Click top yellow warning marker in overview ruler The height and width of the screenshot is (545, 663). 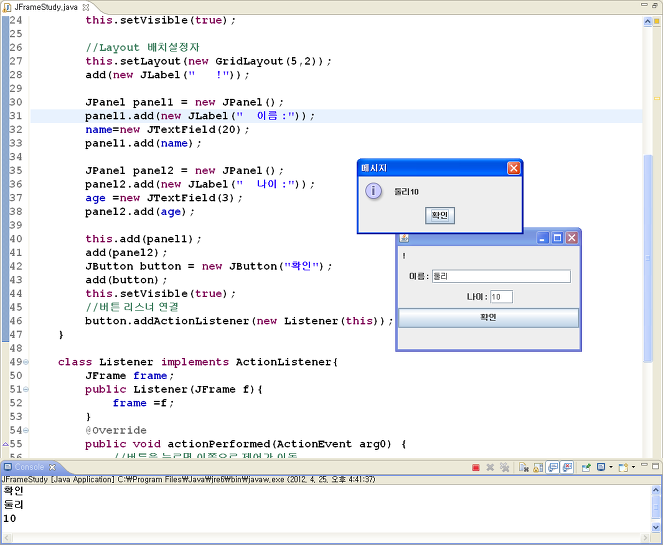(657, 21)
